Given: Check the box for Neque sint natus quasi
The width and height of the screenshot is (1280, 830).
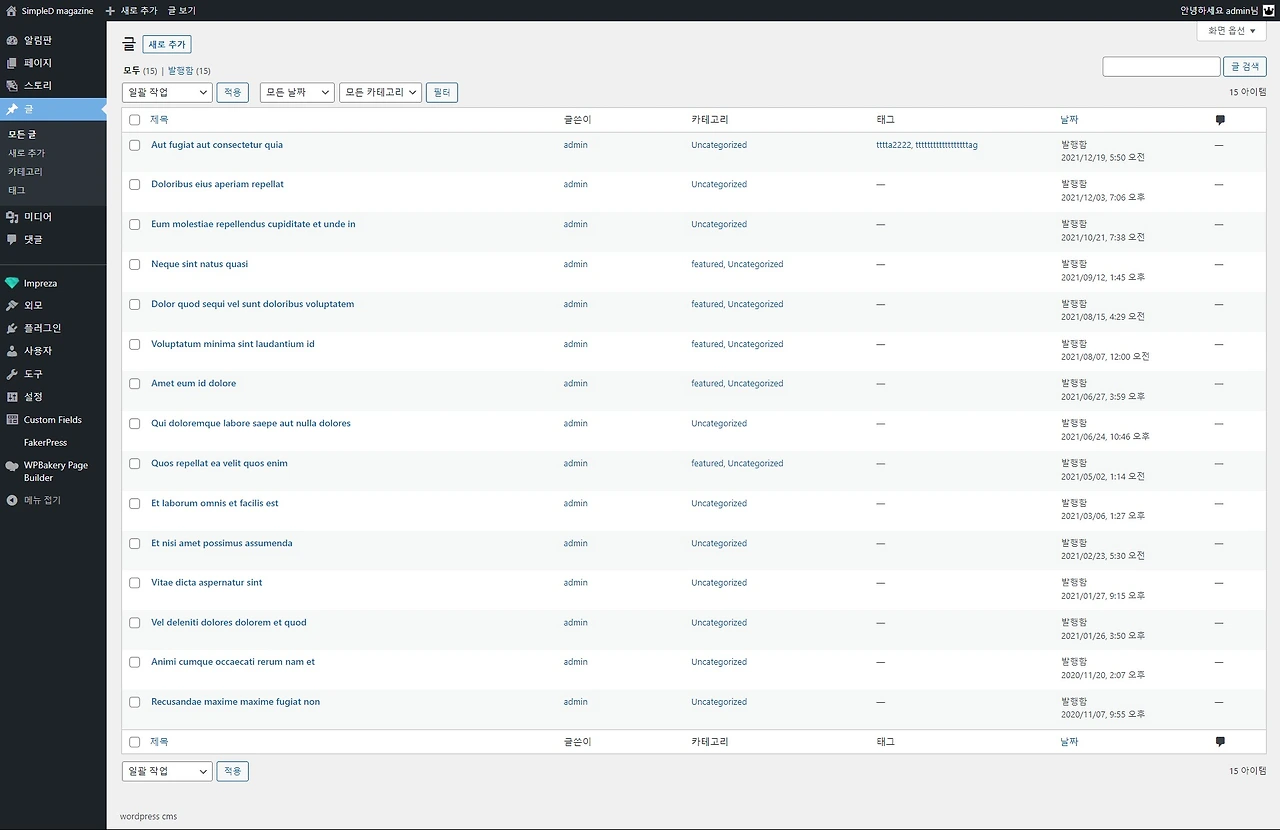Looking at the screenshot, I should click(135, 265).
